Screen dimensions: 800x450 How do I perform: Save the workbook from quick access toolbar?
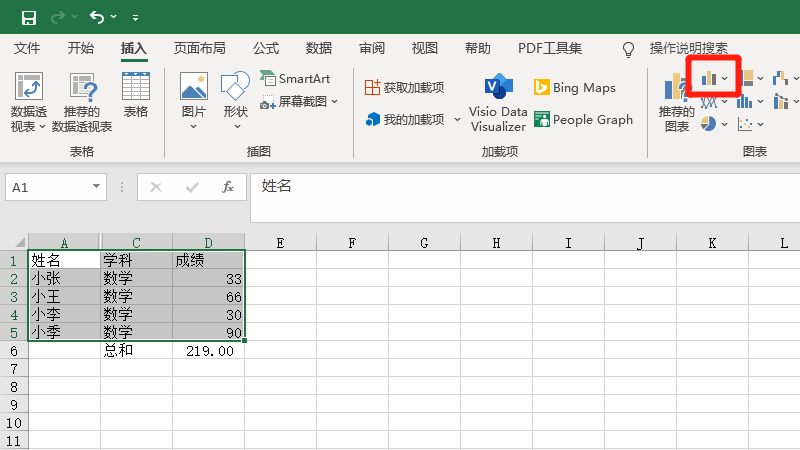click(28, 17)
